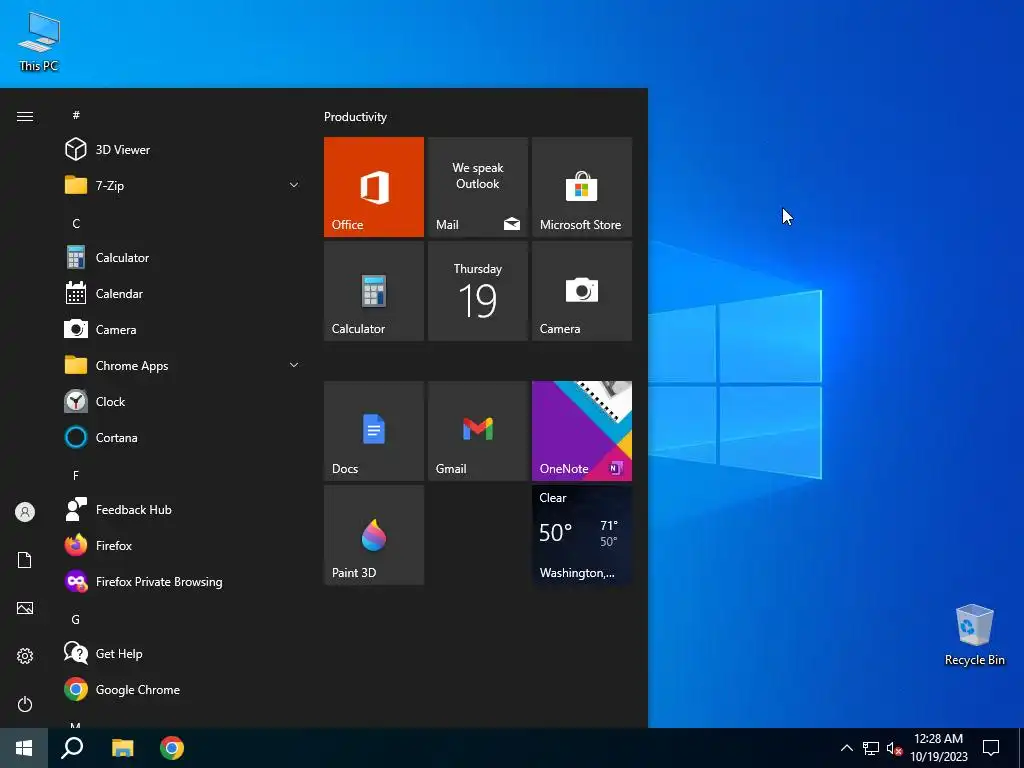1024x768 pixels.
Task: Select the This PC desktop icon
Action: [x=39, y=42]
